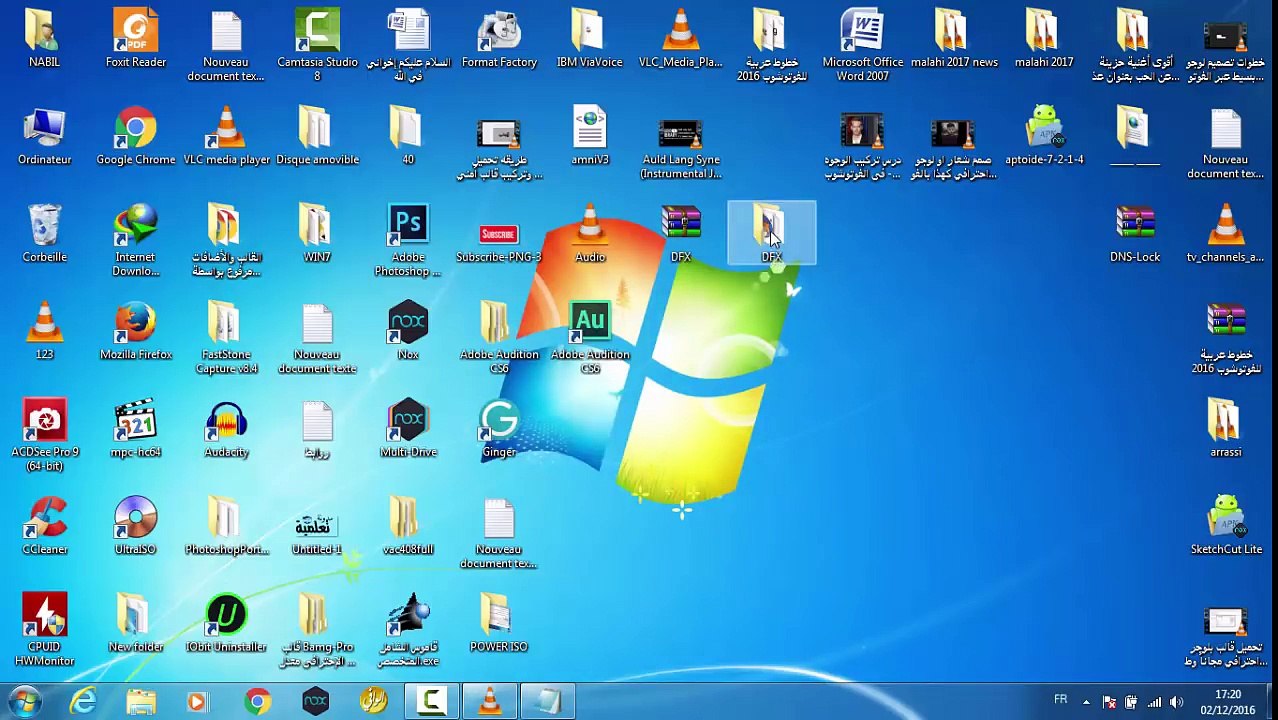Viewport: 1278px width, 720px height.
Task: Launch Adobe Audition CS6 Au application shortcut
Action: click(590, 337)
